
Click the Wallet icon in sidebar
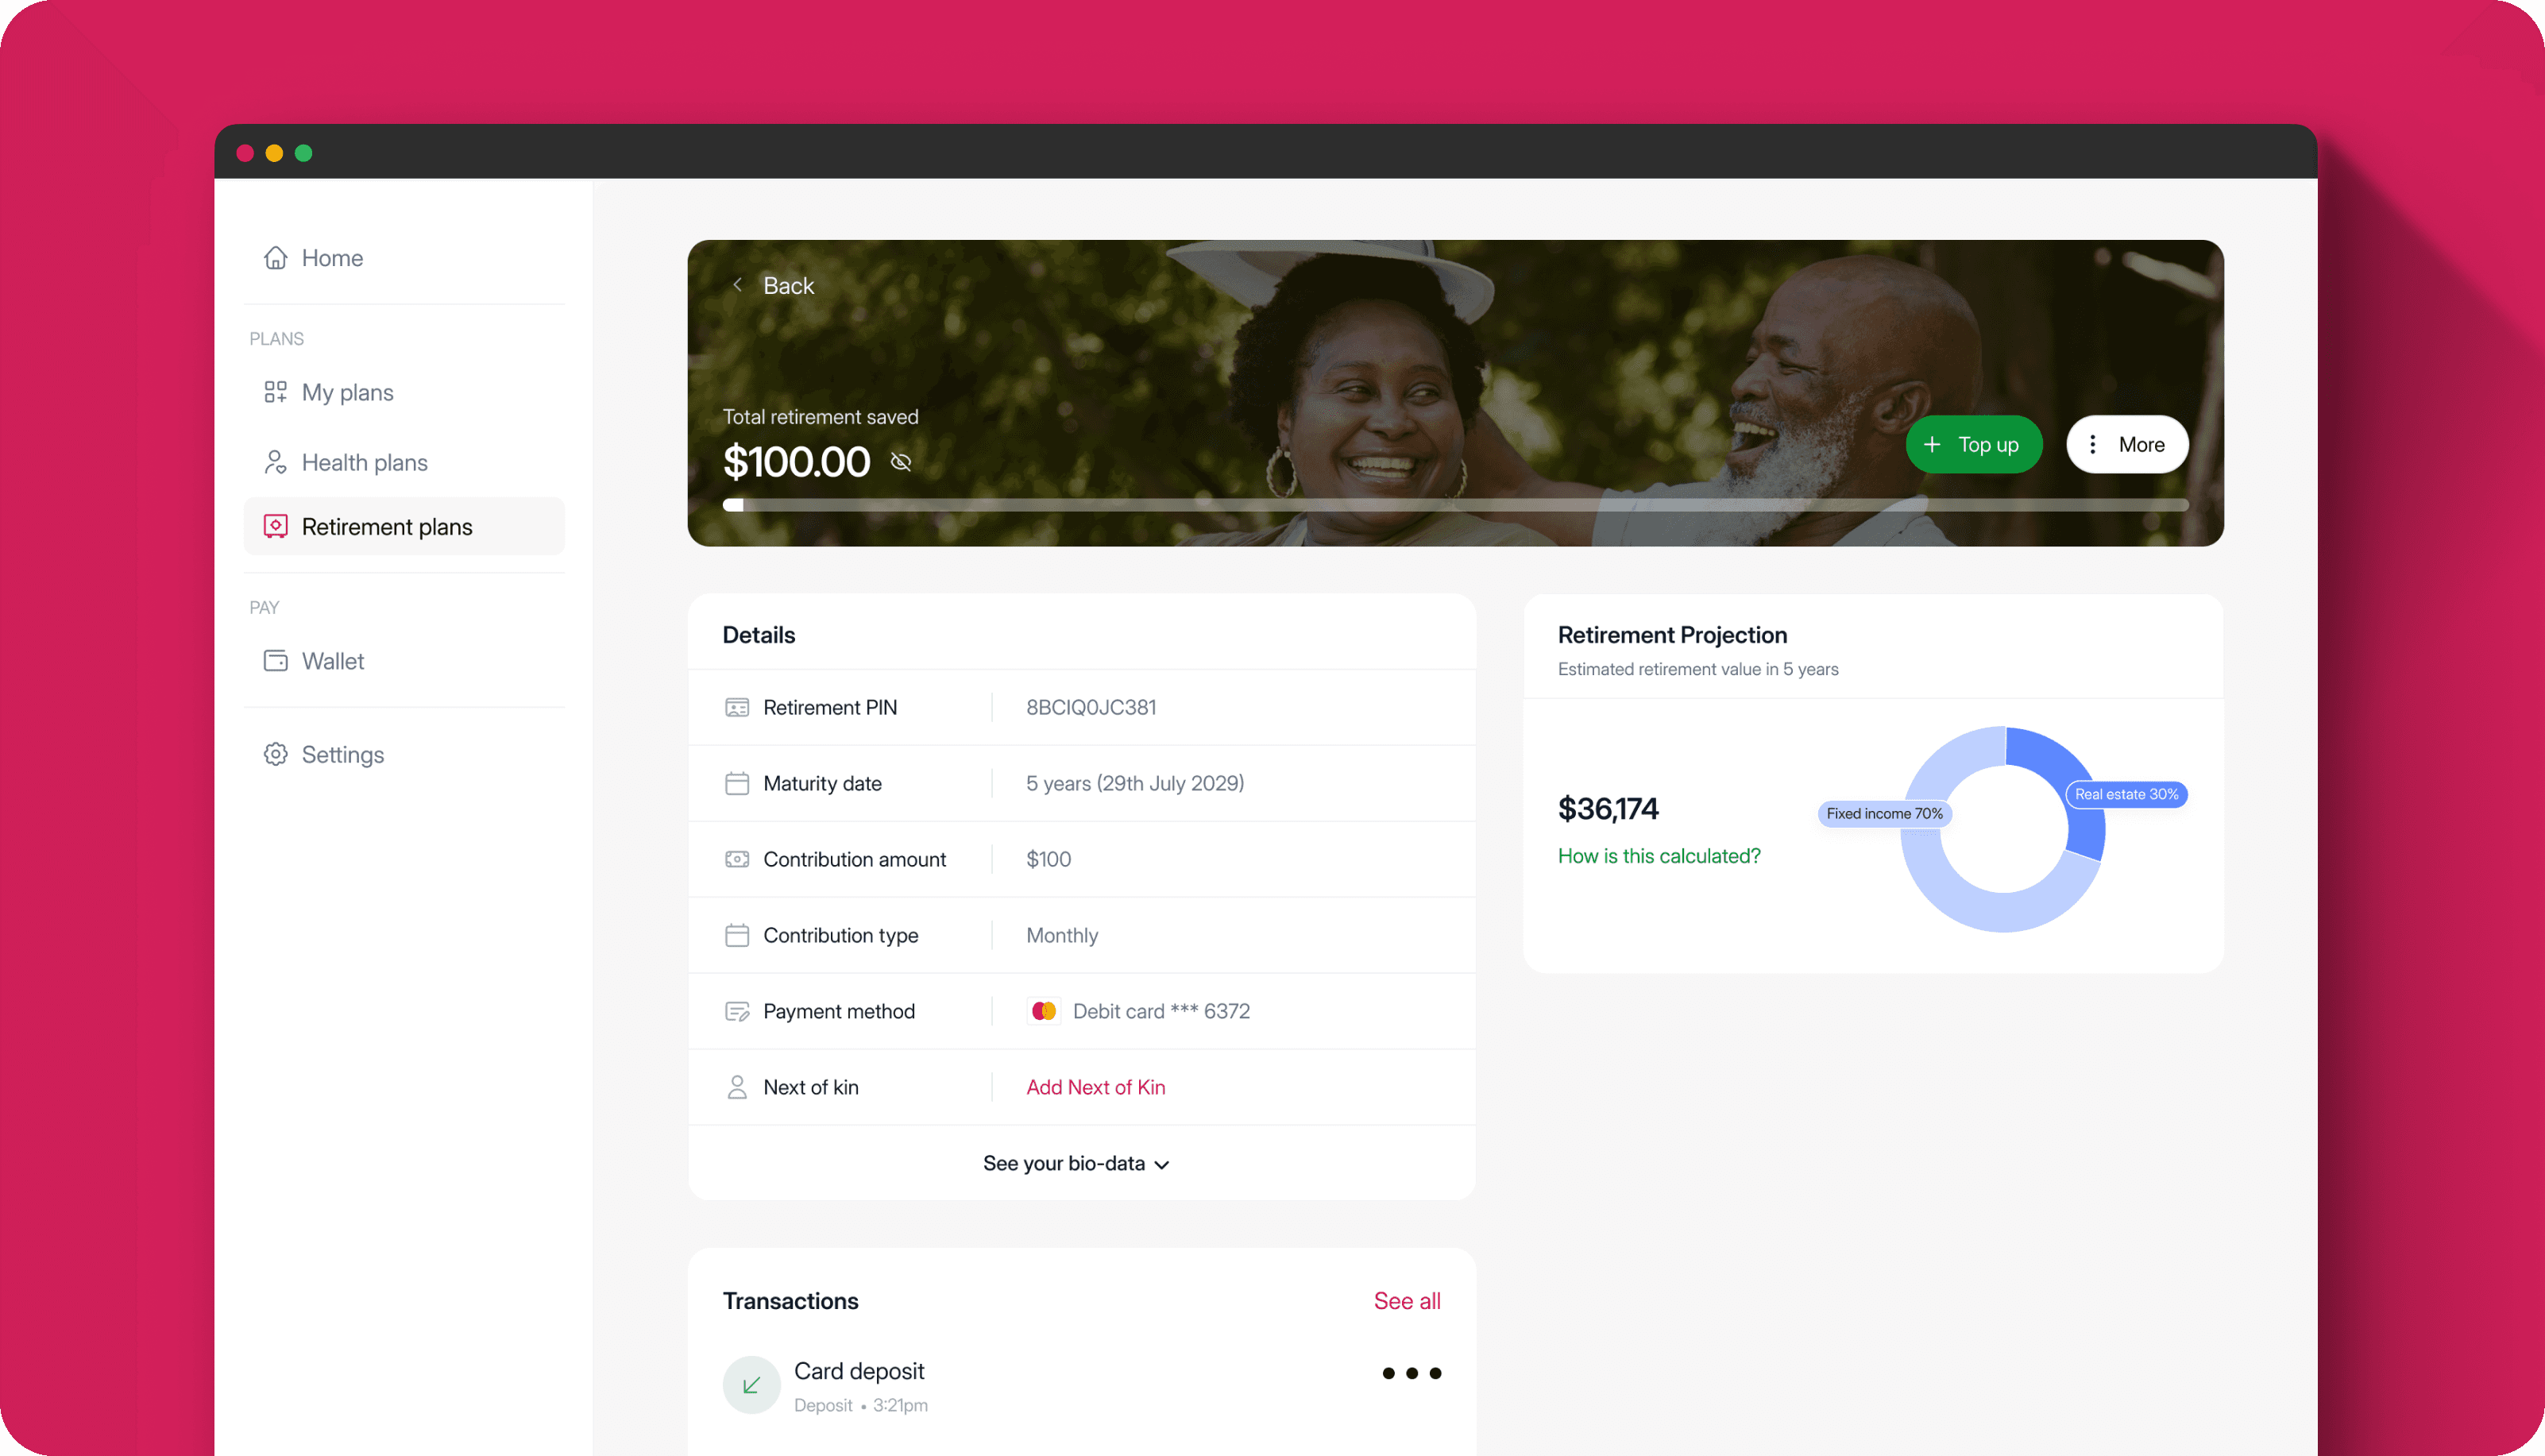275,661
